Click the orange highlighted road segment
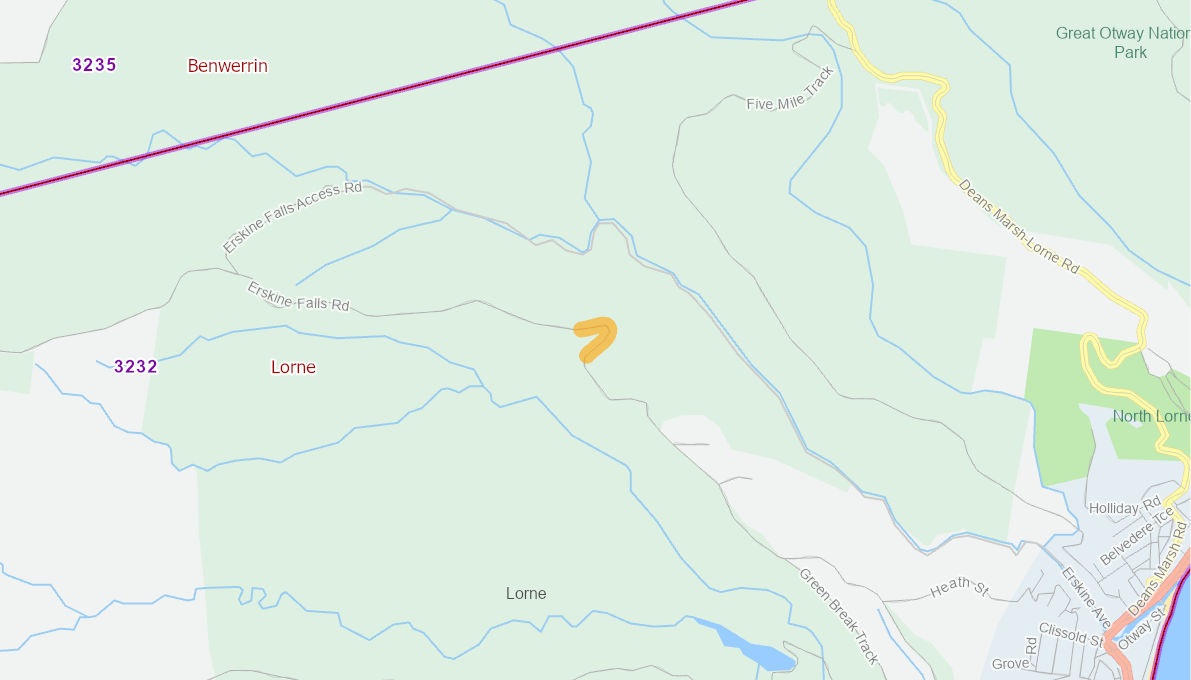 596,339
